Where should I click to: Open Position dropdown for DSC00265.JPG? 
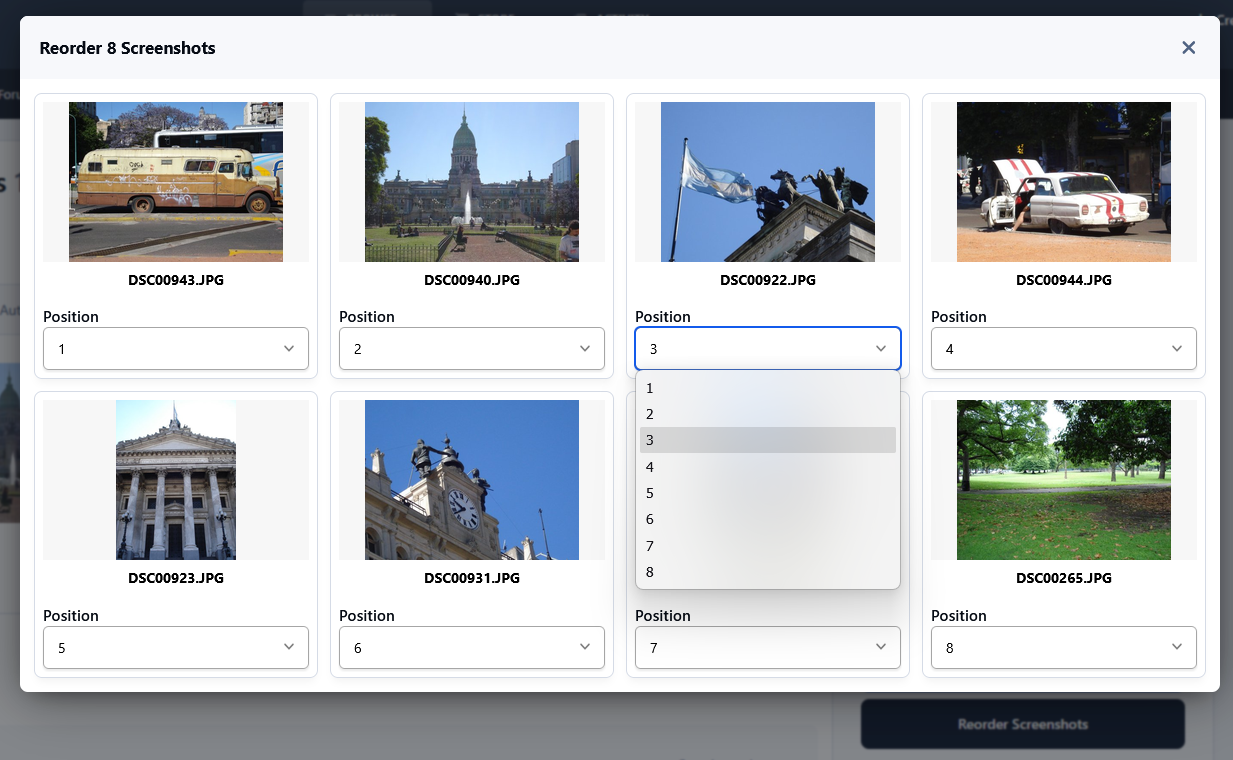pyautogui.click(x=1064, y=647)
